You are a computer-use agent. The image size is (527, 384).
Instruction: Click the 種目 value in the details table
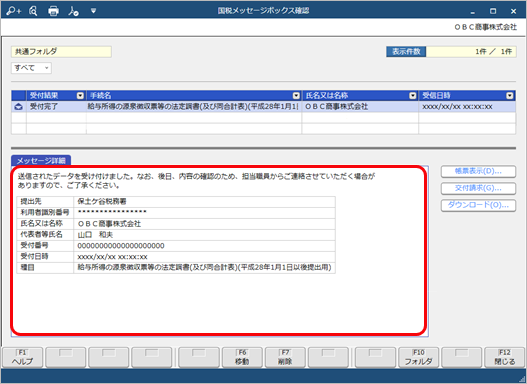pos(204,268)
